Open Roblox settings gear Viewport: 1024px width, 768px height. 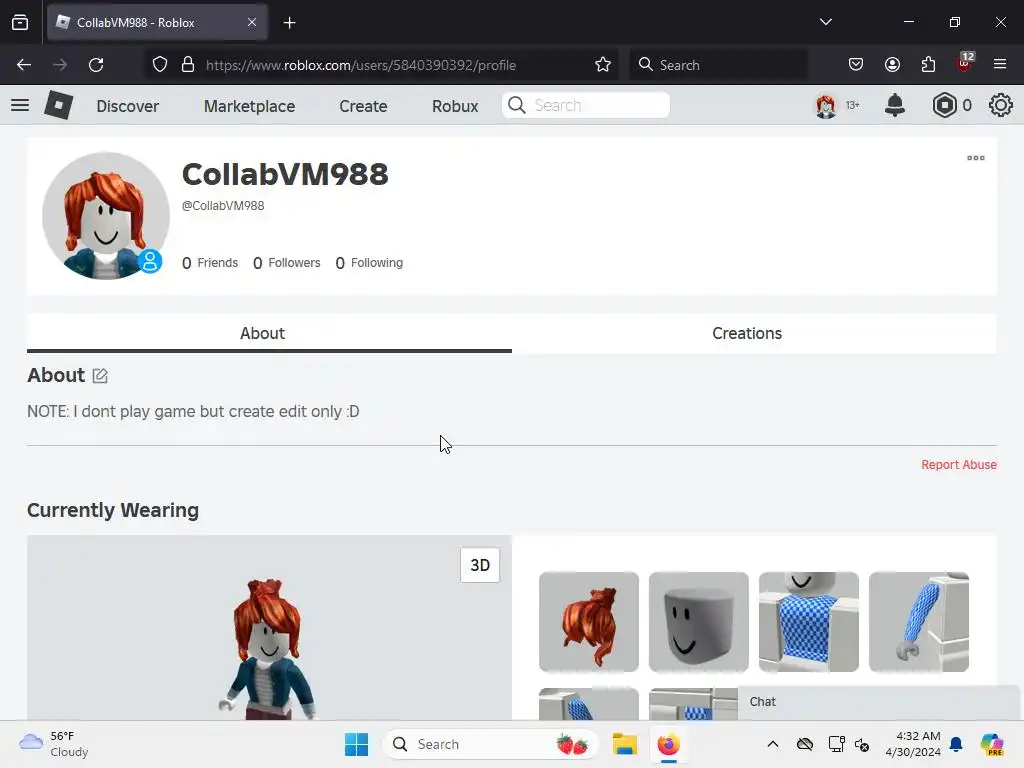tap(1000, 105)
